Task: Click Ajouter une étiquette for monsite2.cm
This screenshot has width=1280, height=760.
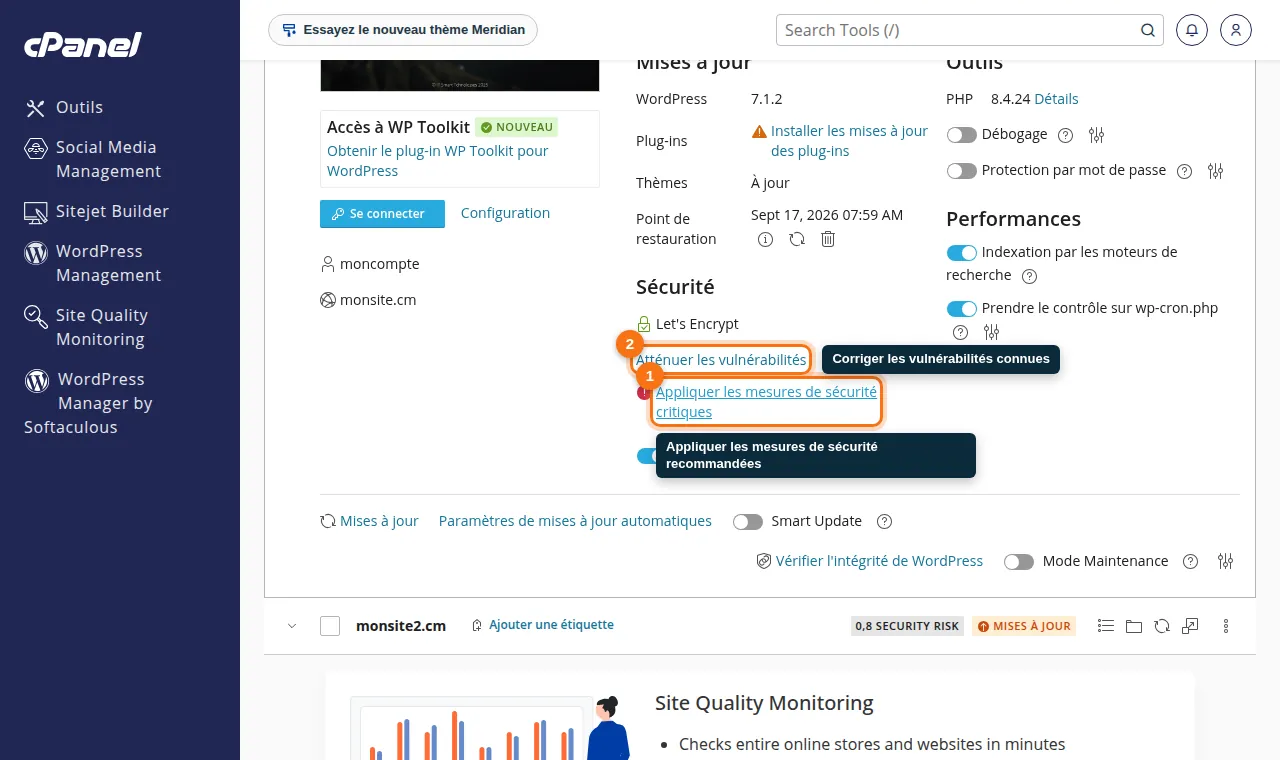Action: coord(551,625)
